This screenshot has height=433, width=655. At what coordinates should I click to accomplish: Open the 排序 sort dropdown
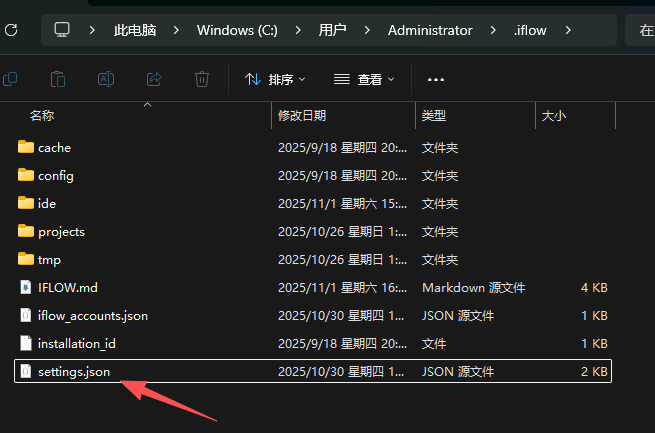point(275,79)
